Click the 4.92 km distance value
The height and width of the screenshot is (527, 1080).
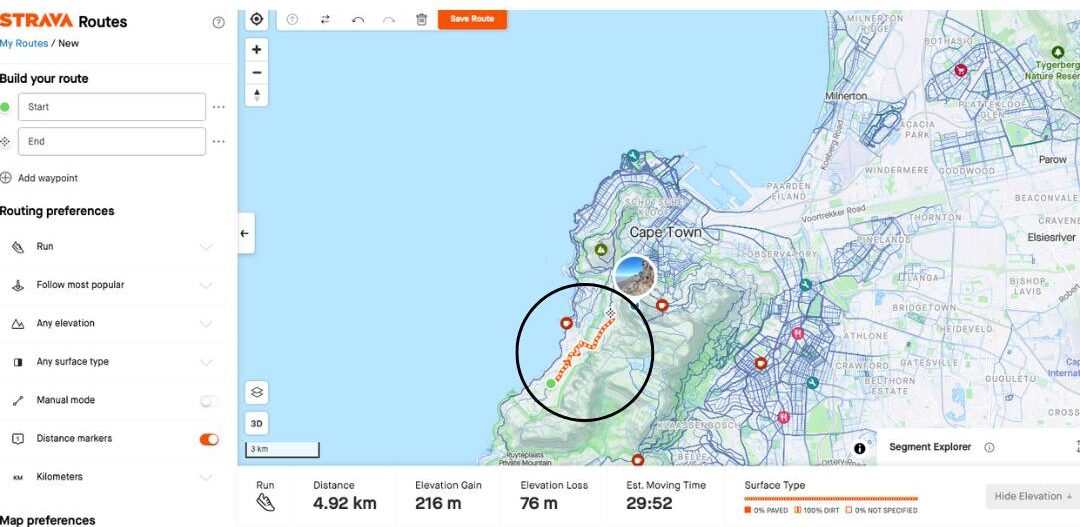click(x=344, y=504)
